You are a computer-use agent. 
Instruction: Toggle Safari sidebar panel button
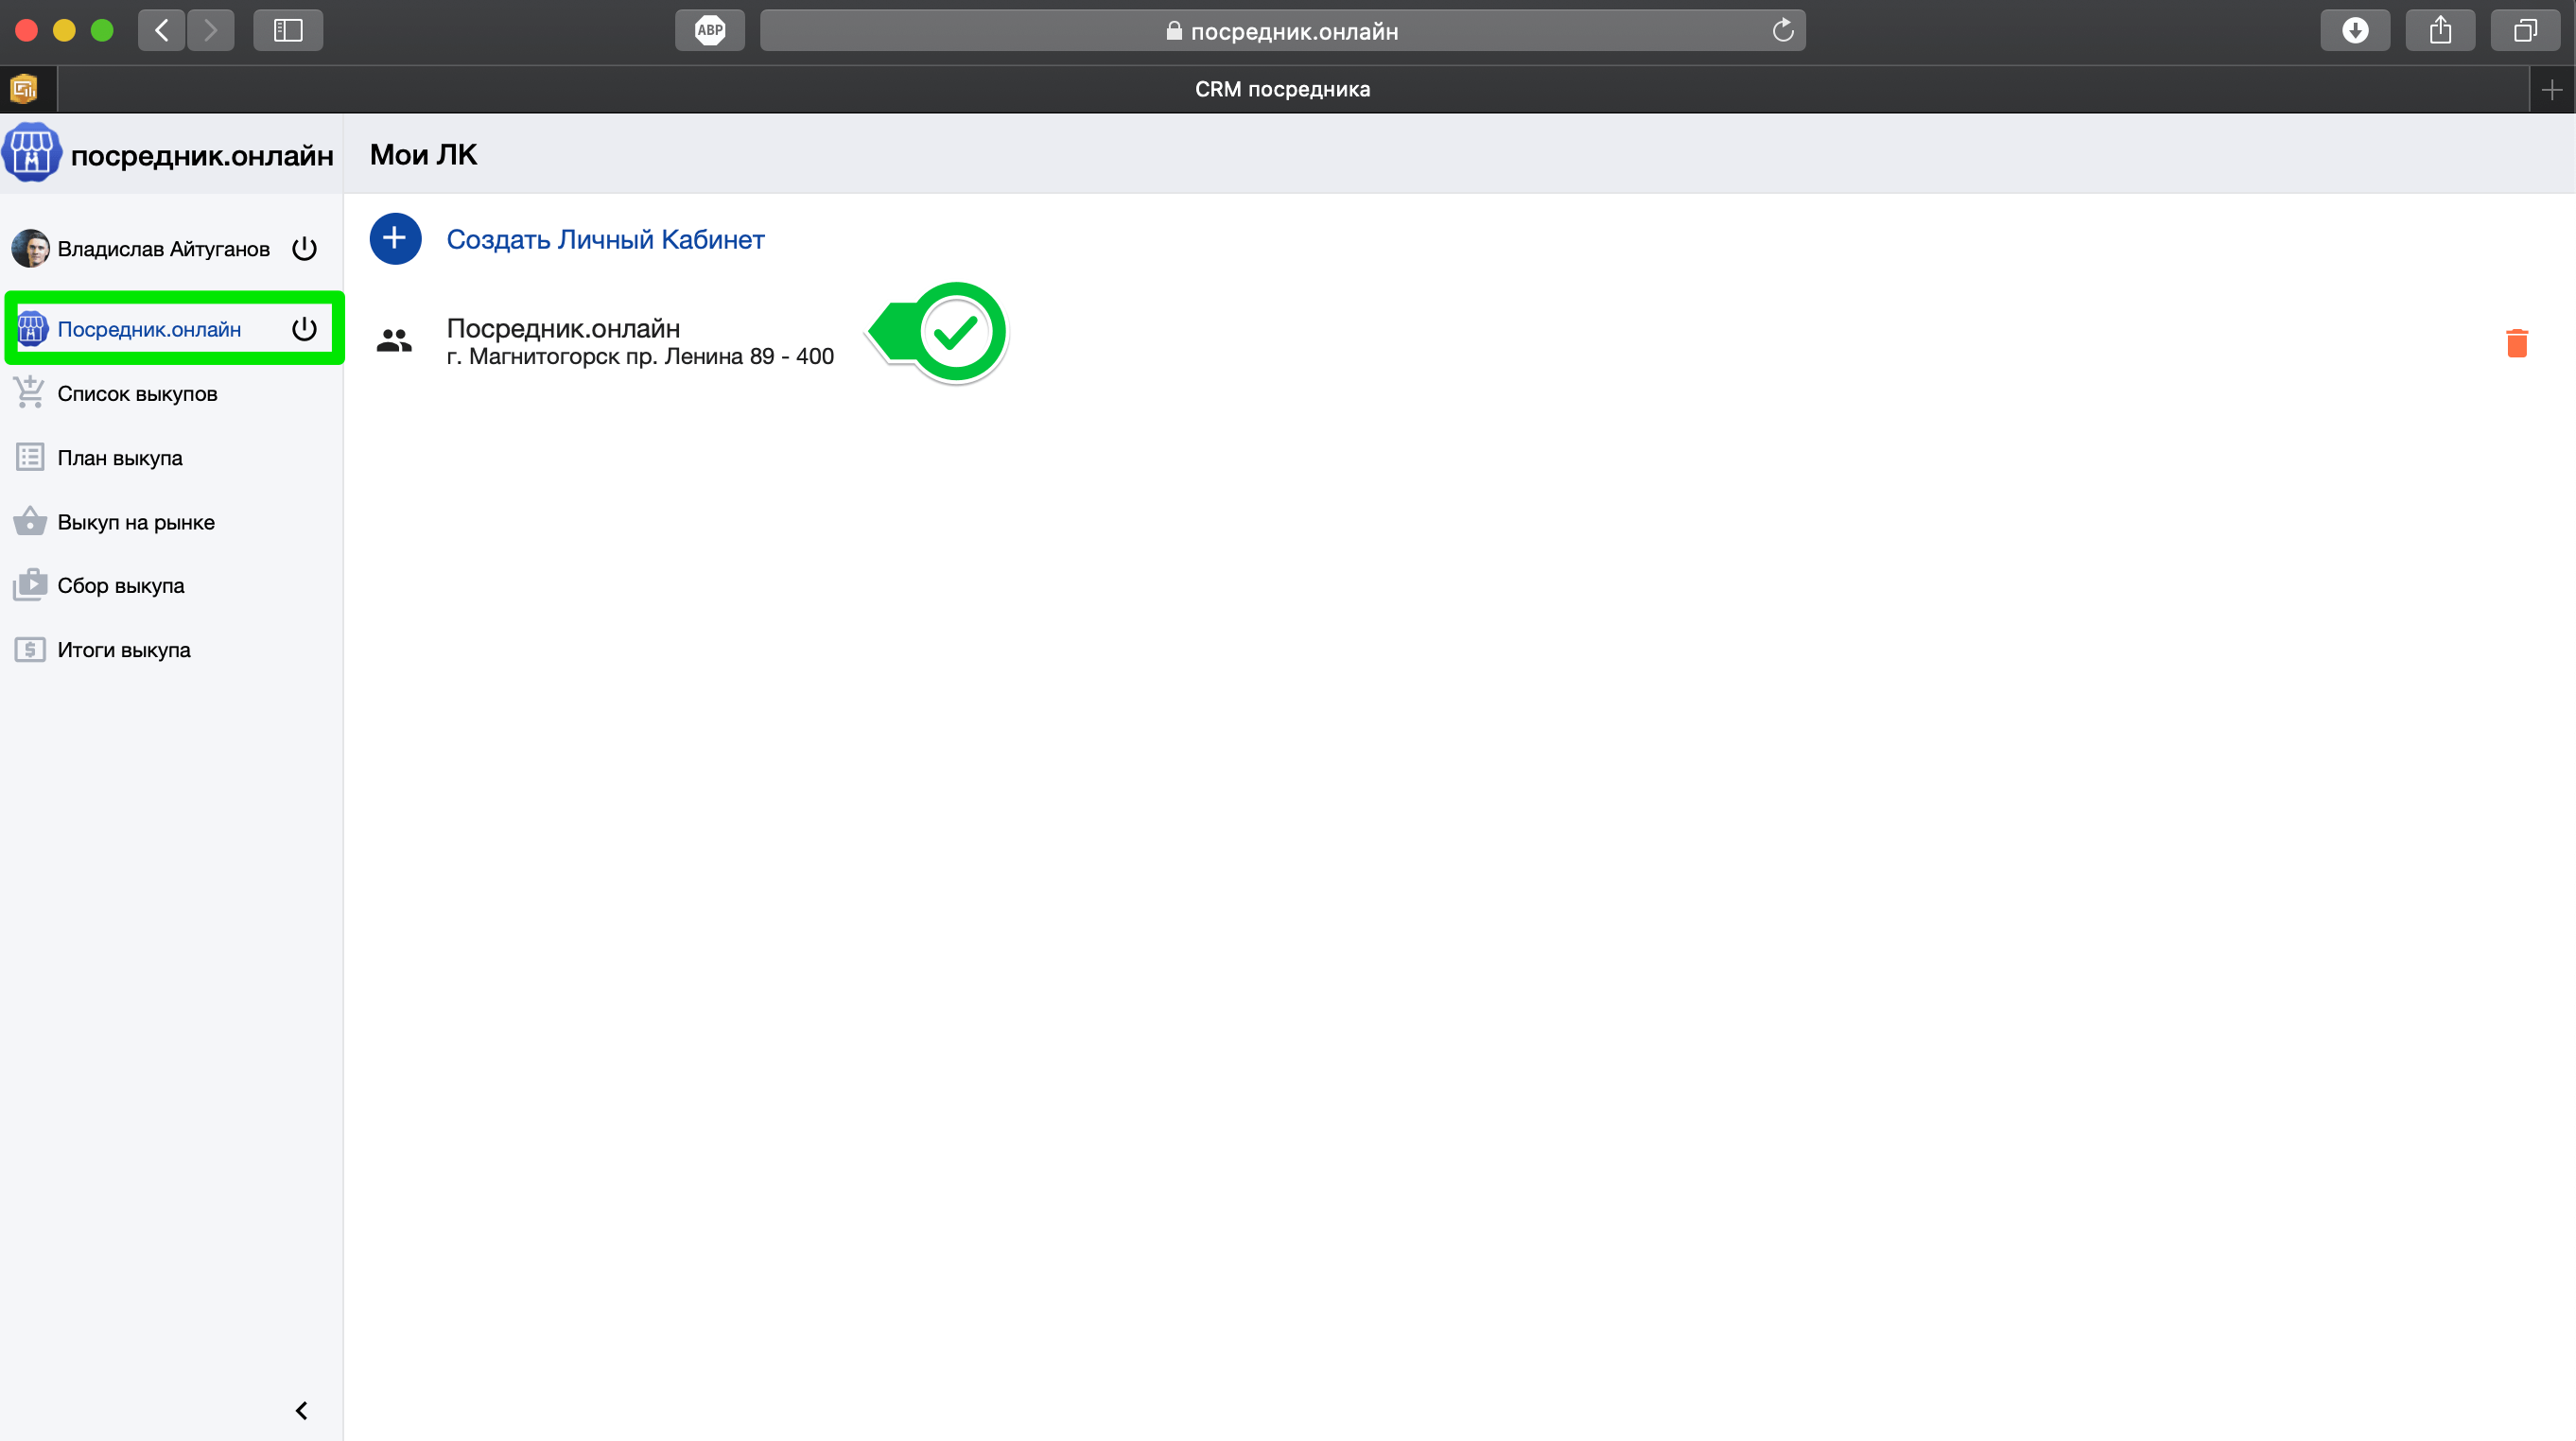tap(288, 30)
